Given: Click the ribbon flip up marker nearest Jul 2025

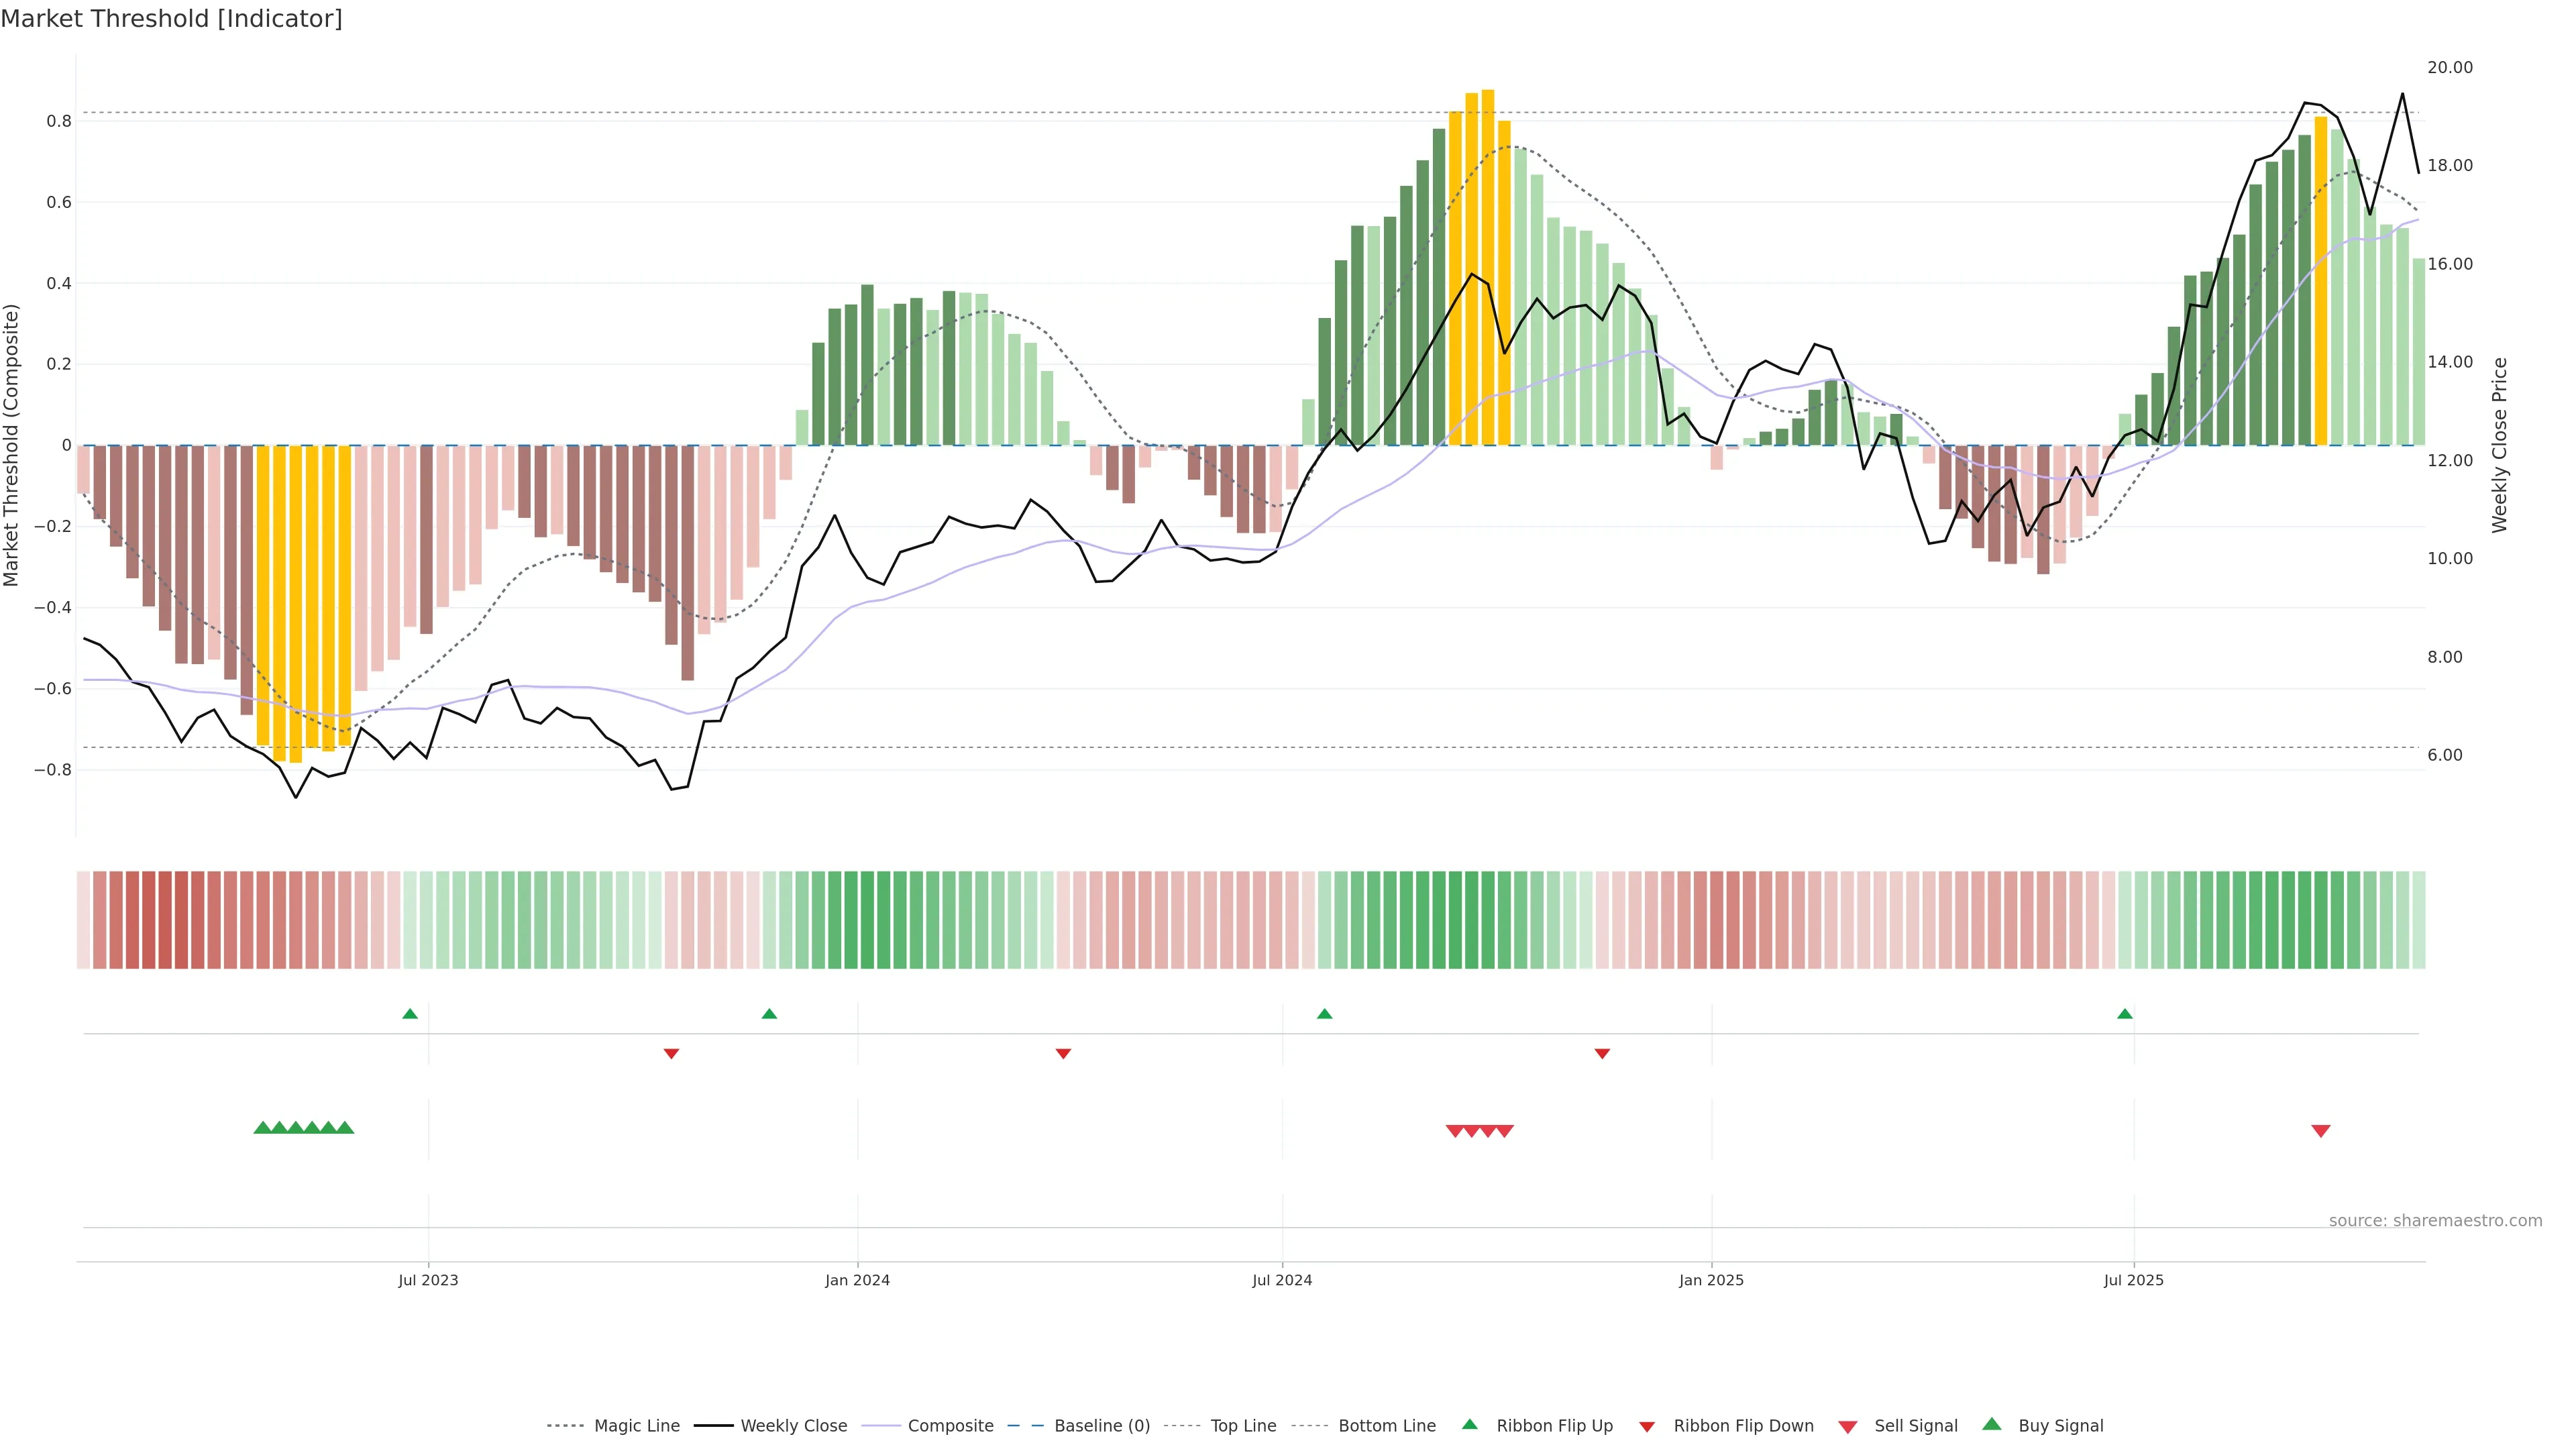Looking at the screenshot, I should [x=2125, y=1014].
